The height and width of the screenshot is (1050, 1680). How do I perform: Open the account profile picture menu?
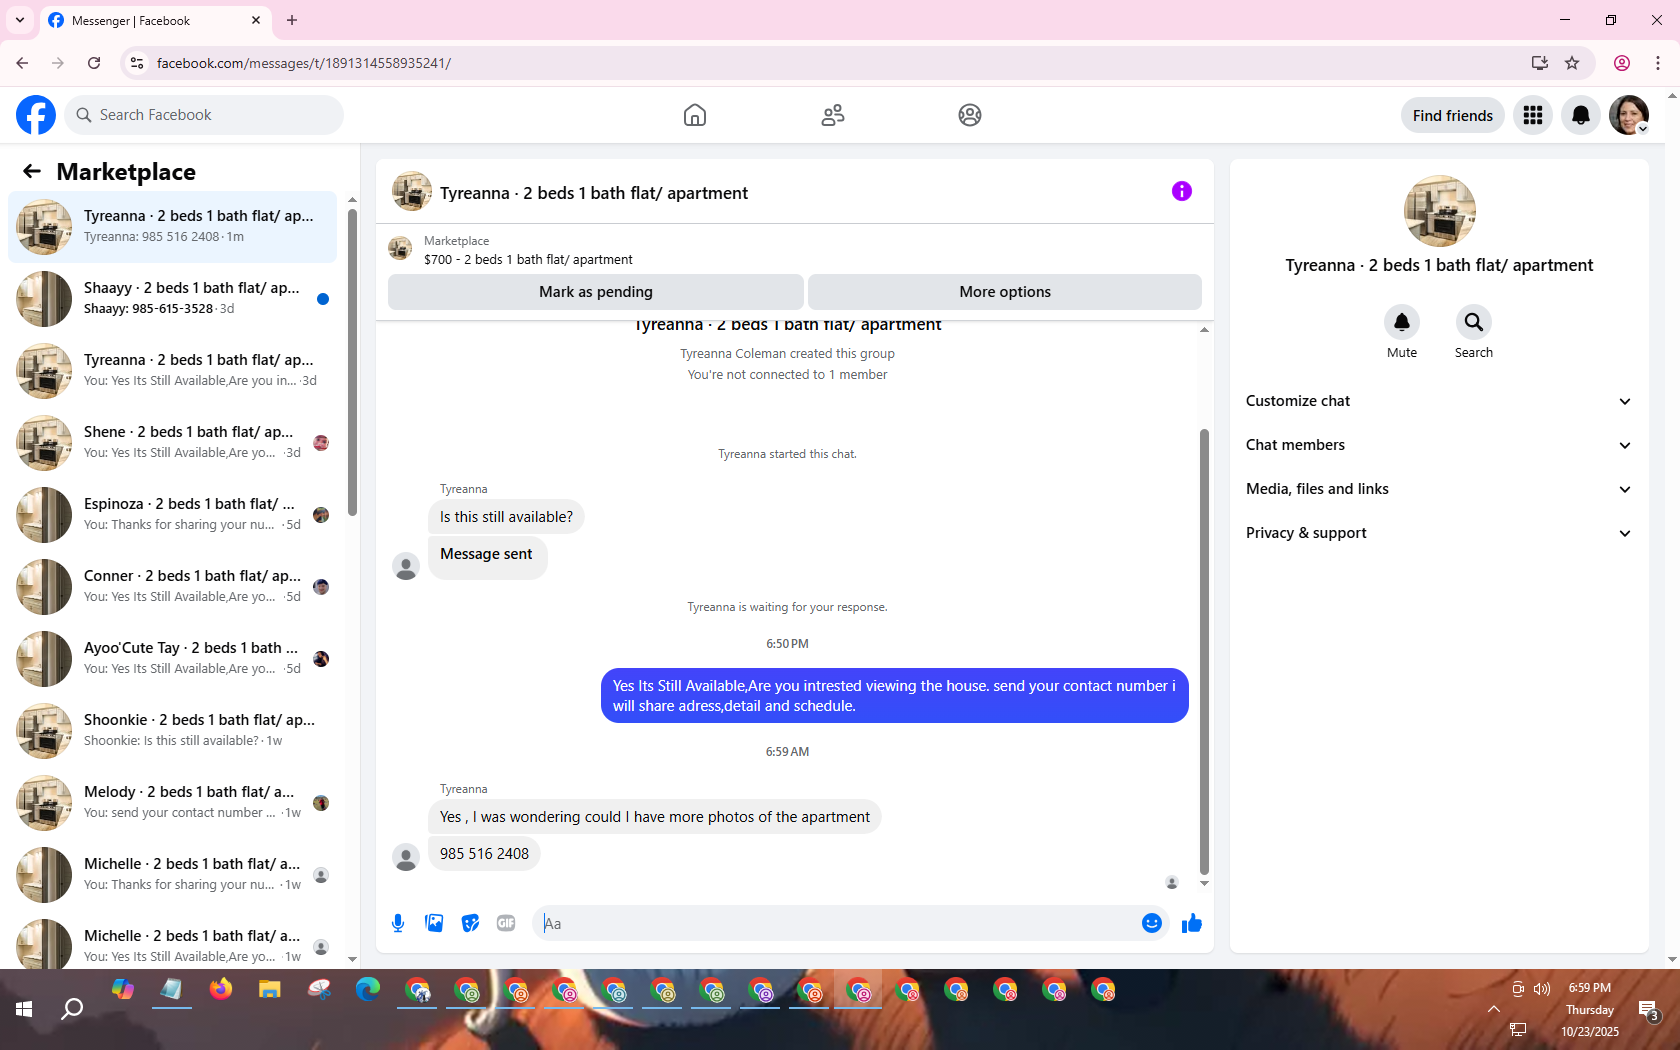click(x=1629, y=116)
